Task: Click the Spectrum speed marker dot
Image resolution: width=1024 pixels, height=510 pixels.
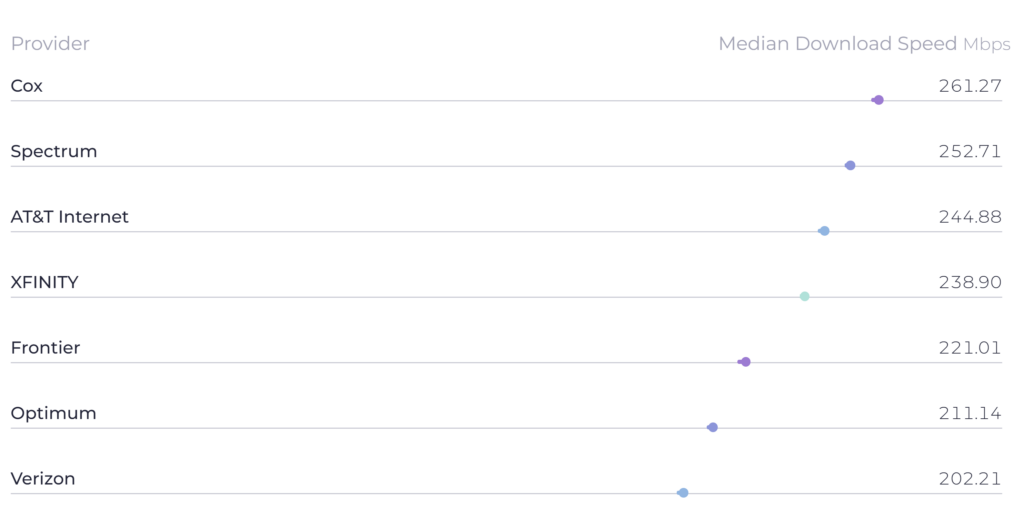Action: (850, 165)
